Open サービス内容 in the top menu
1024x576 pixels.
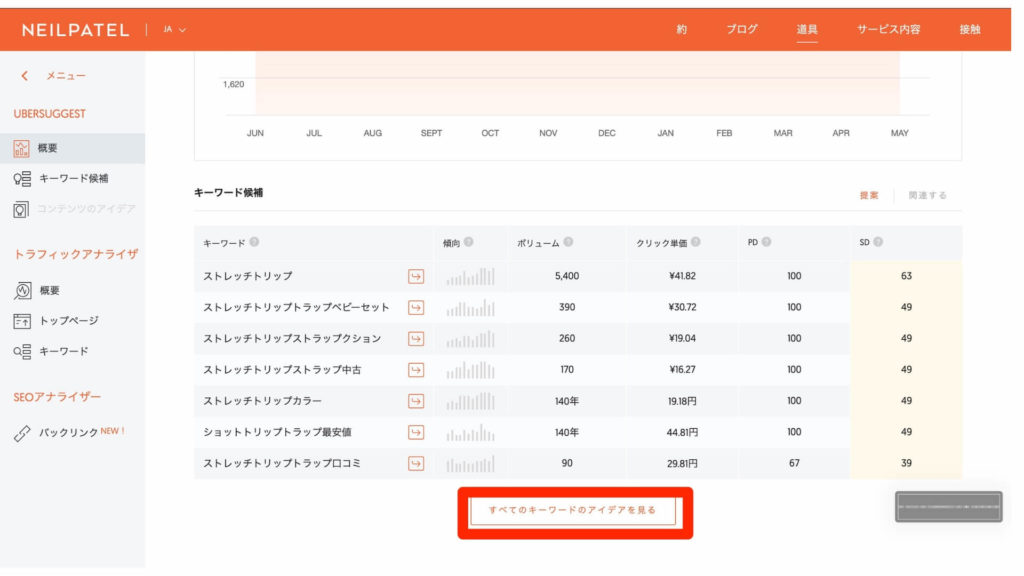coord(888,30)
